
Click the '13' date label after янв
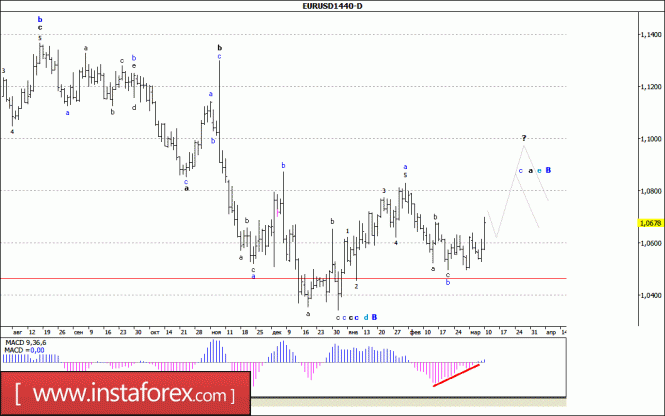pyautogui.click(x=367, y=332)
